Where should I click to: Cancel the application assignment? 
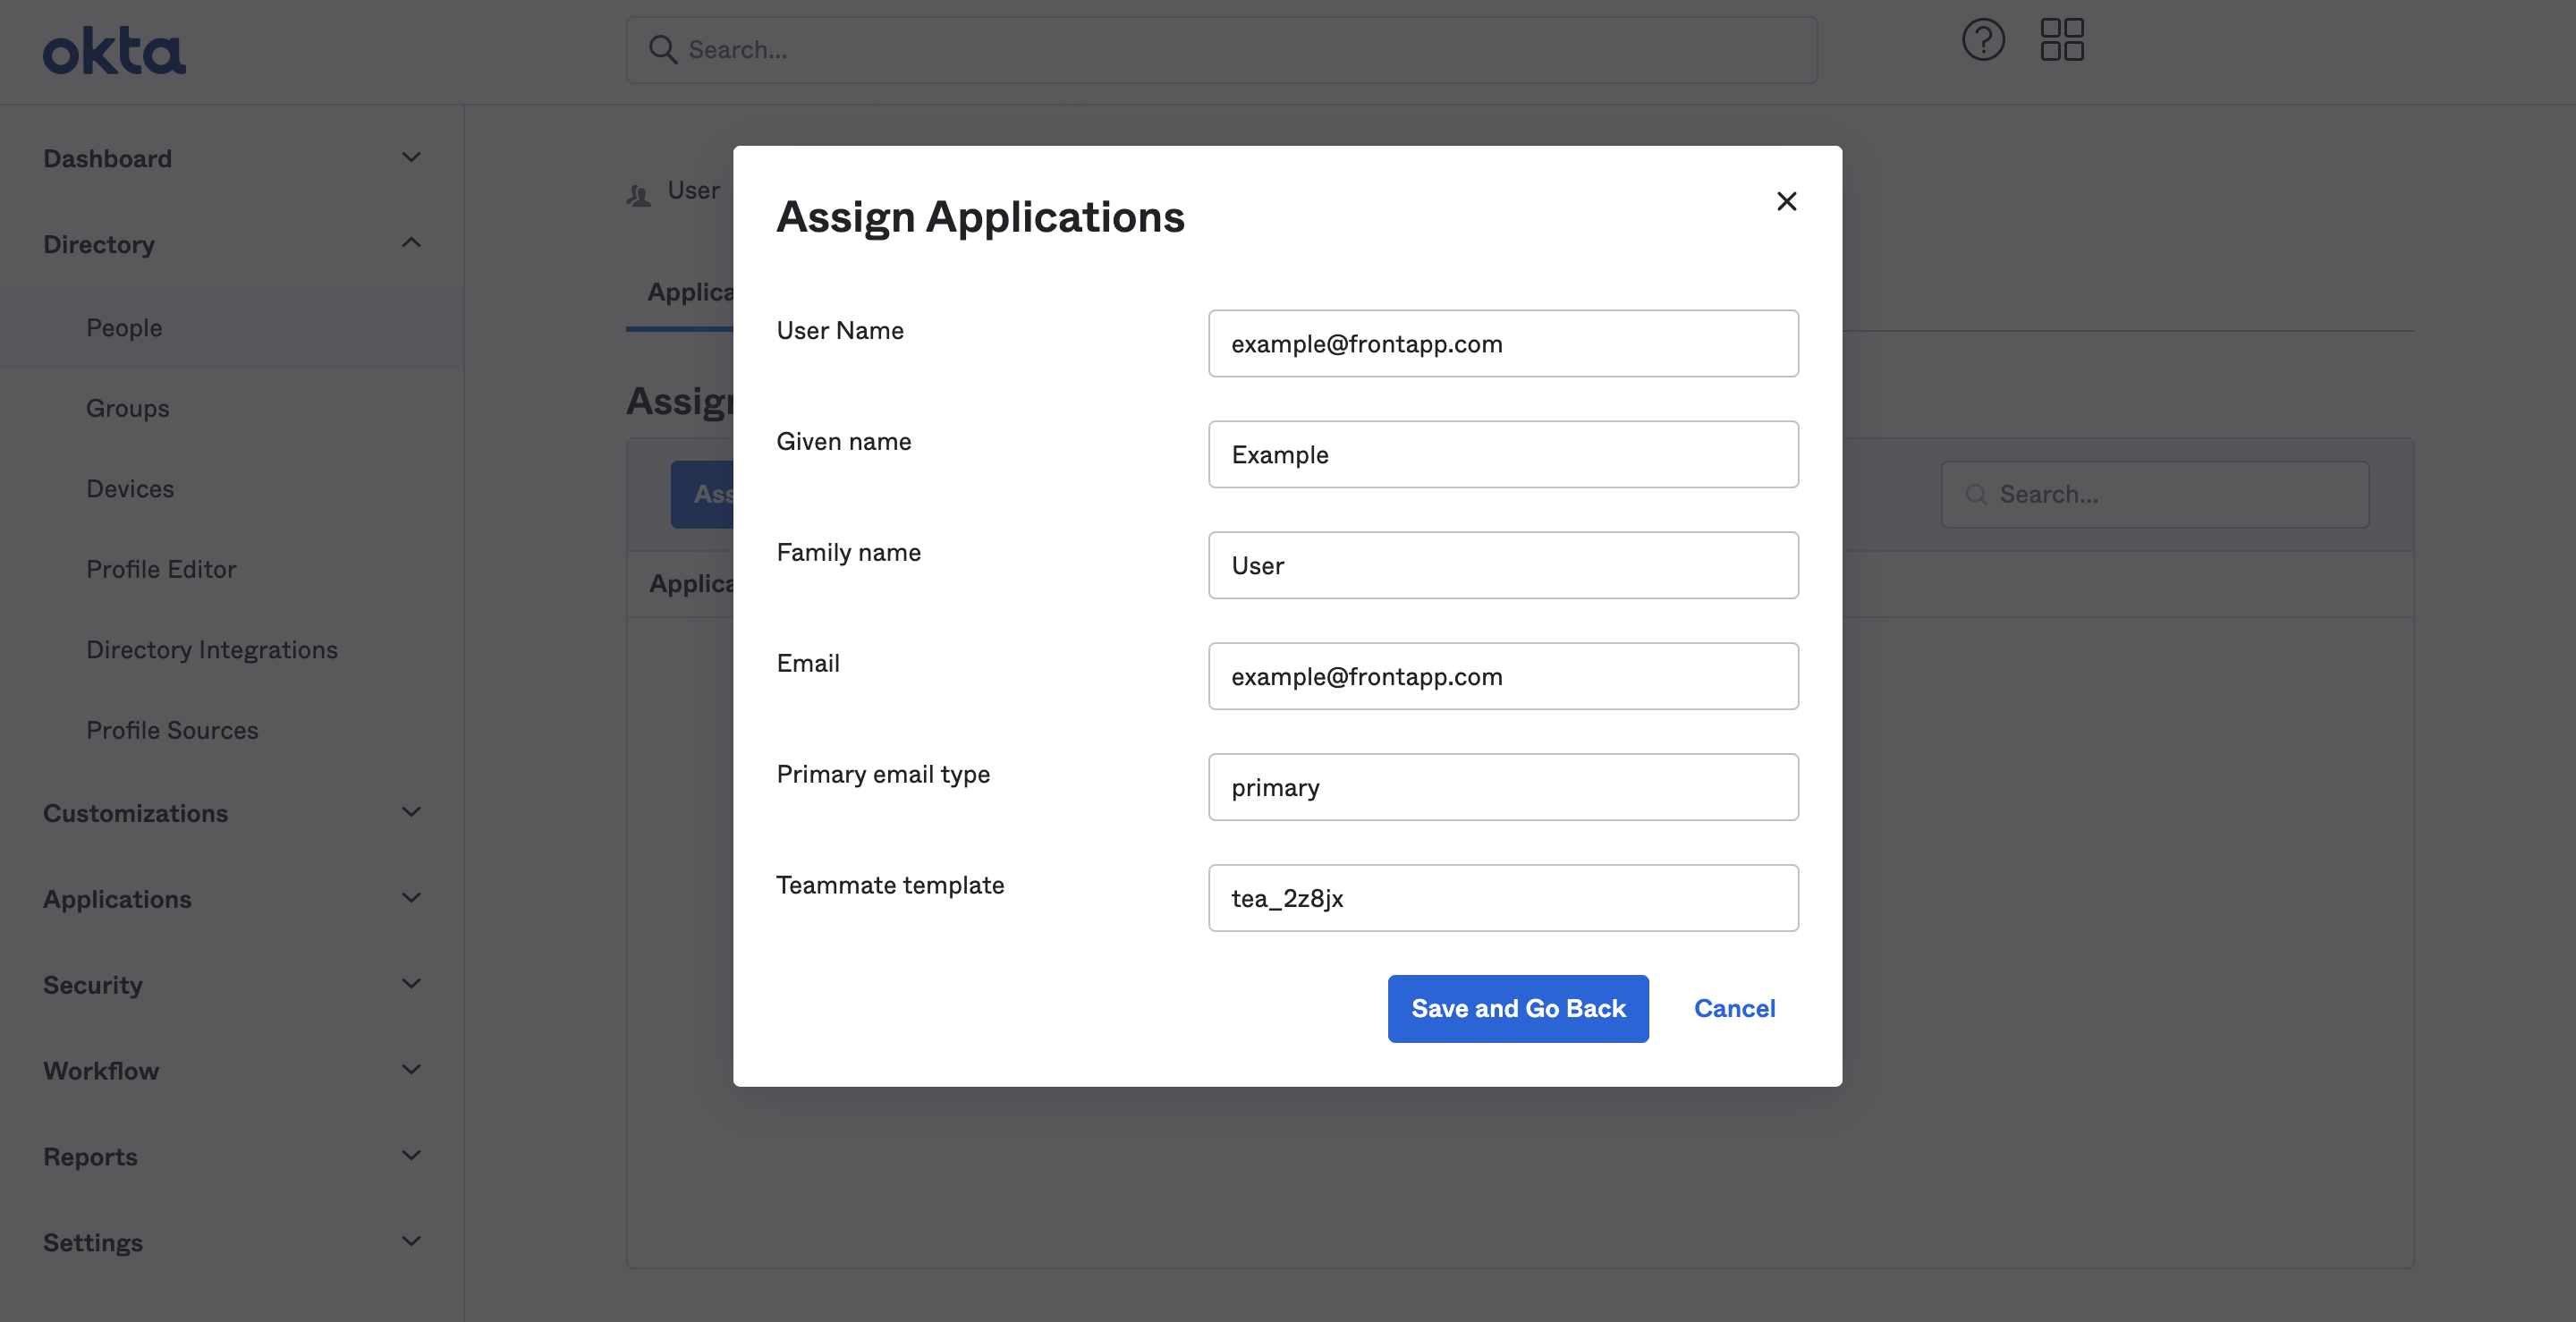(x=1735, y=1009)
